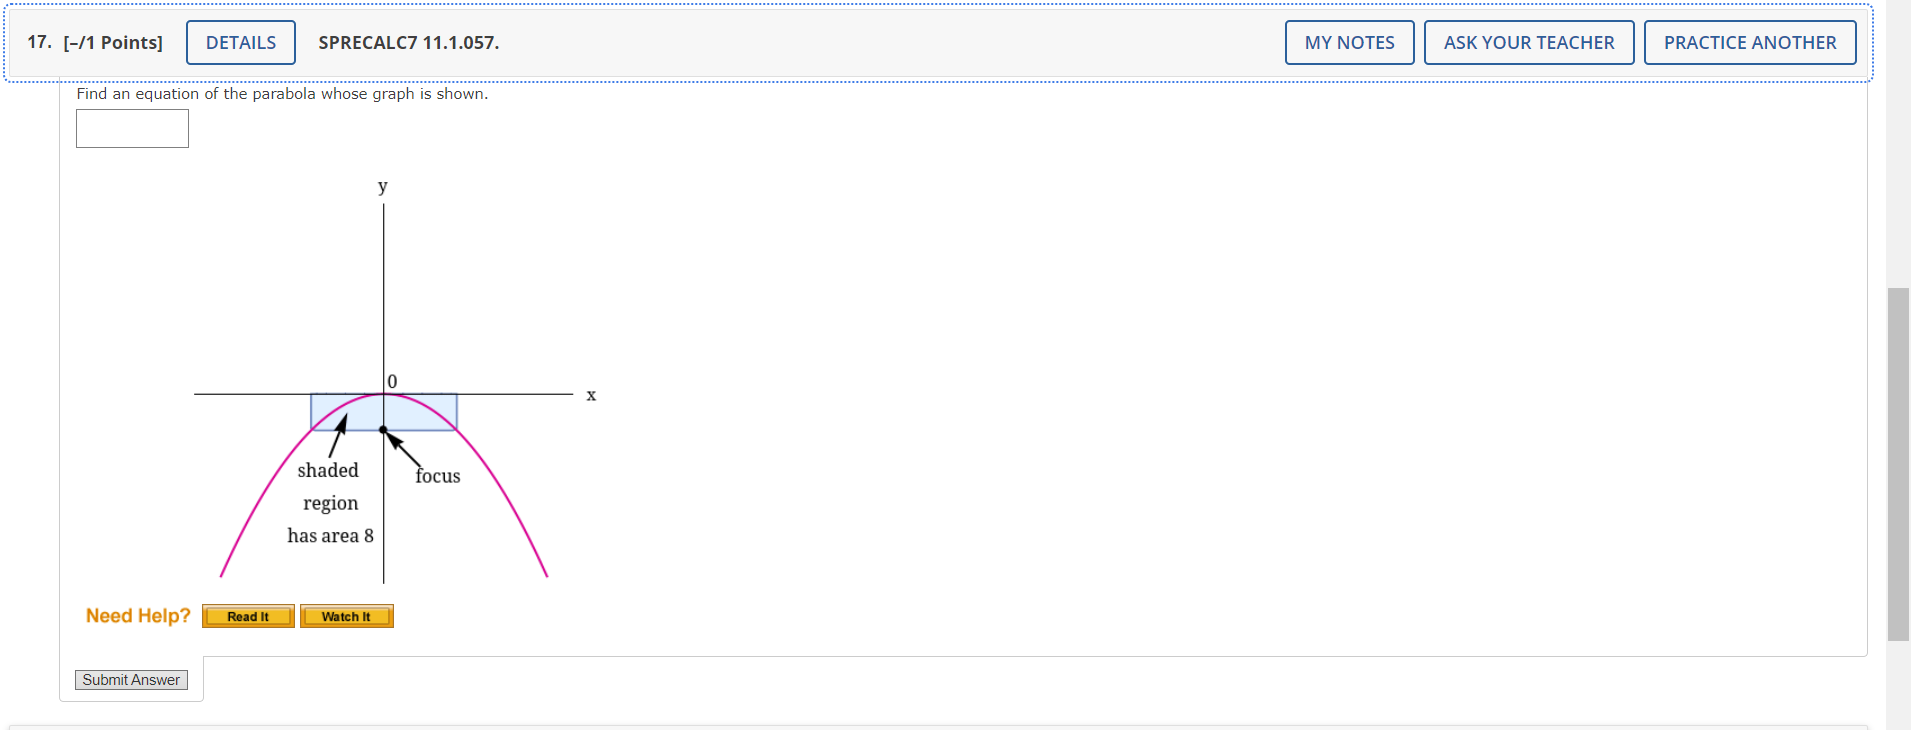The image size is (1911, 730).
Task: Click inside the answer input box
Action: pyautogui.click(x=132, y=128)
